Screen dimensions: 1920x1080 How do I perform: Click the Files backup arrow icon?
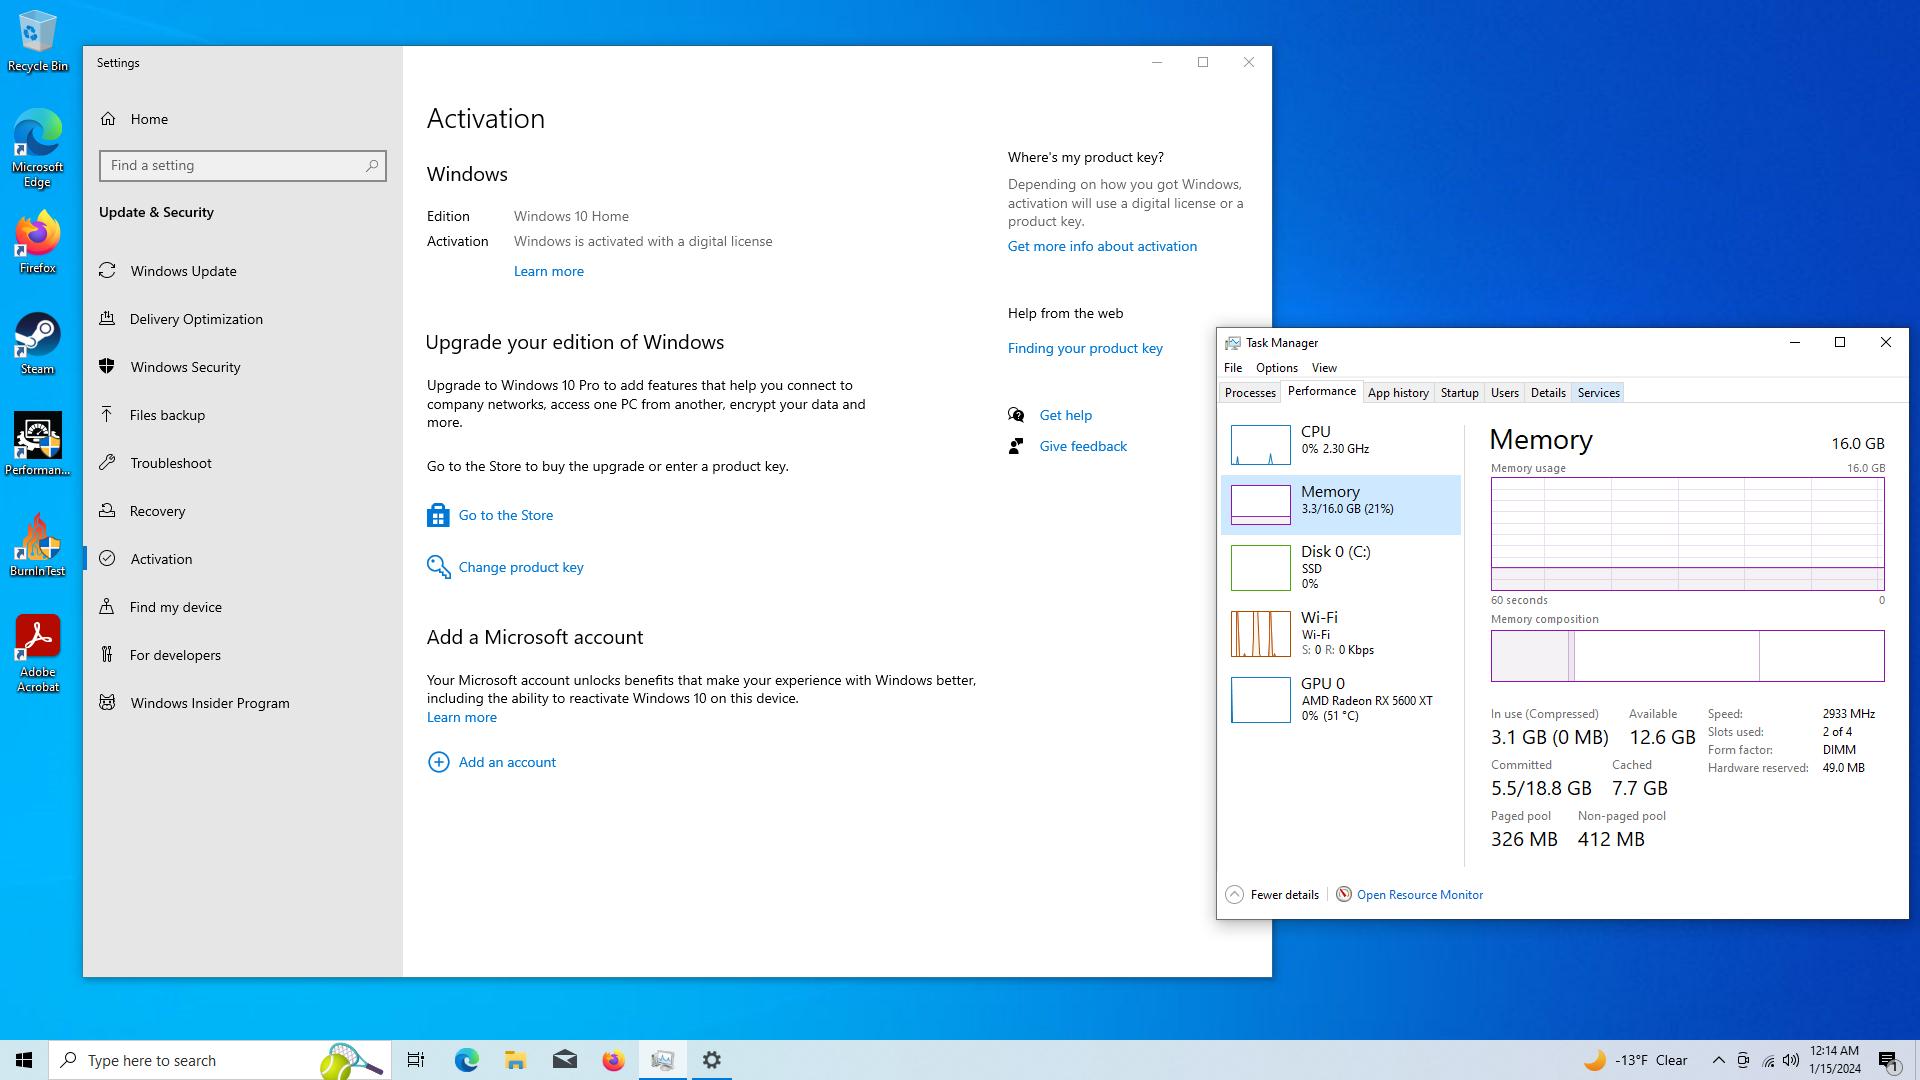tap(107, 415)
